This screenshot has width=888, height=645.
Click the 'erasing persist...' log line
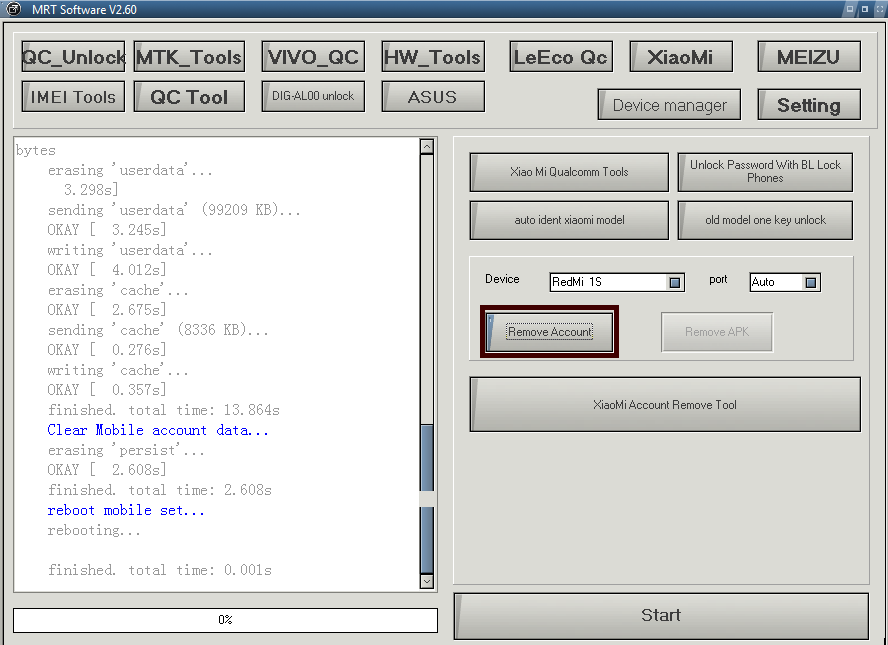tap(126, 450)
